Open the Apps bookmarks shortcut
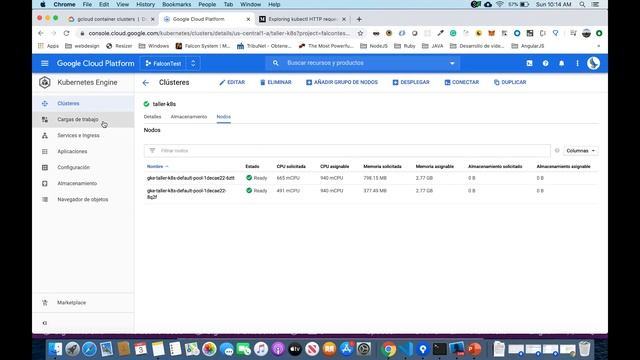This screenshot has height=360, width=640. point(49,46)
